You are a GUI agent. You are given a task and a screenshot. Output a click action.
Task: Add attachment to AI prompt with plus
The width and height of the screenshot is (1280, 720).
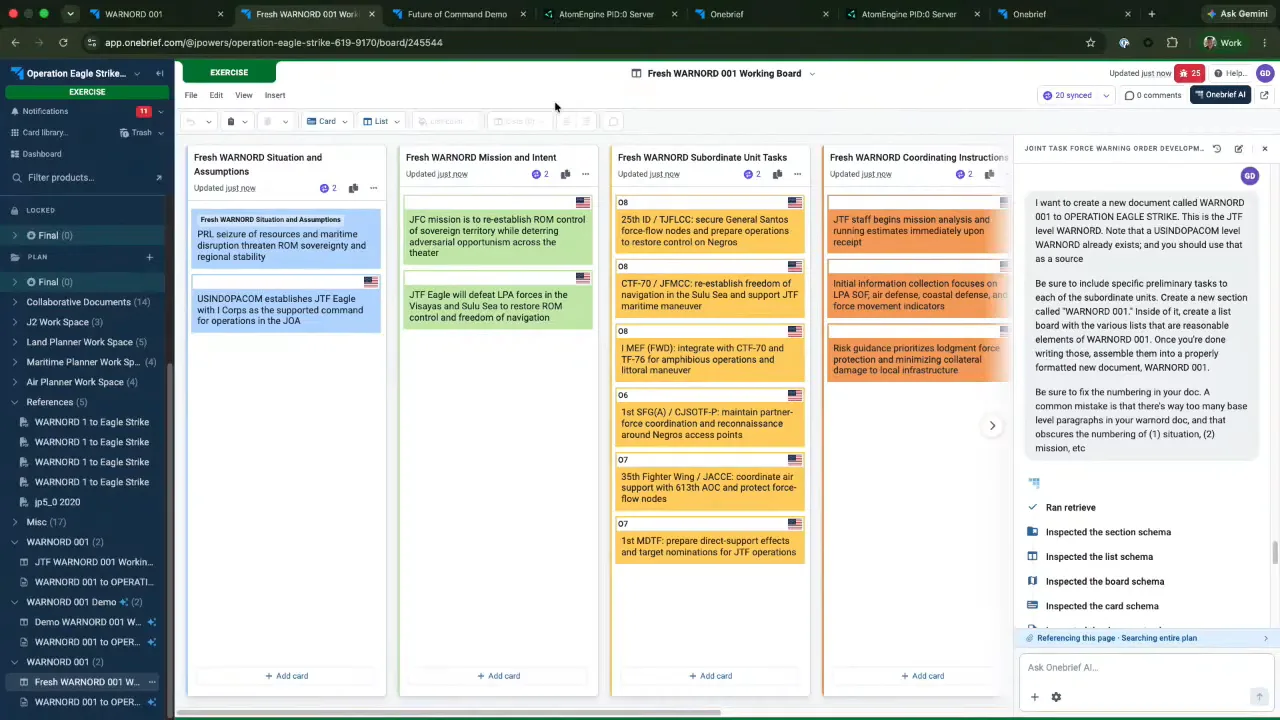tap(1035, 697)
